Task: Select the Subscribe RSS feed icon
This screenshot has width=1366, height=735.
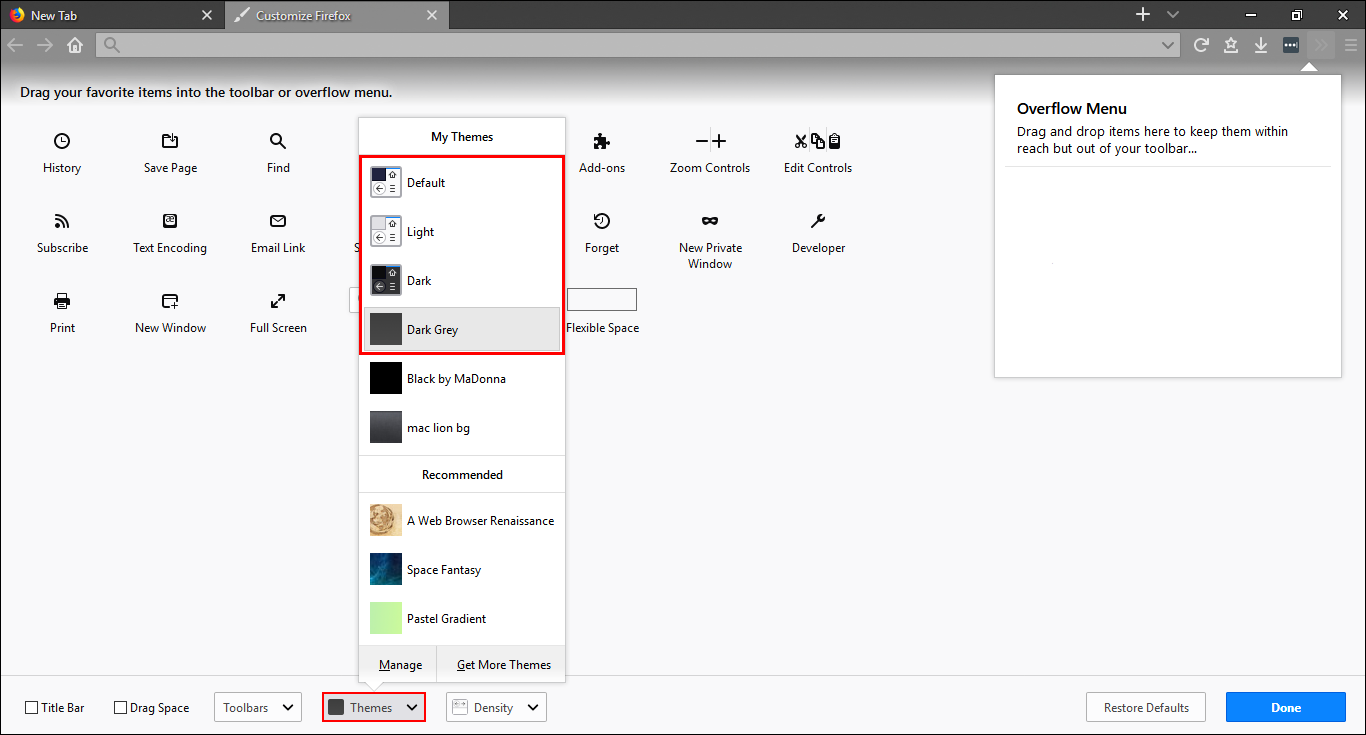Action: [62, 221]
